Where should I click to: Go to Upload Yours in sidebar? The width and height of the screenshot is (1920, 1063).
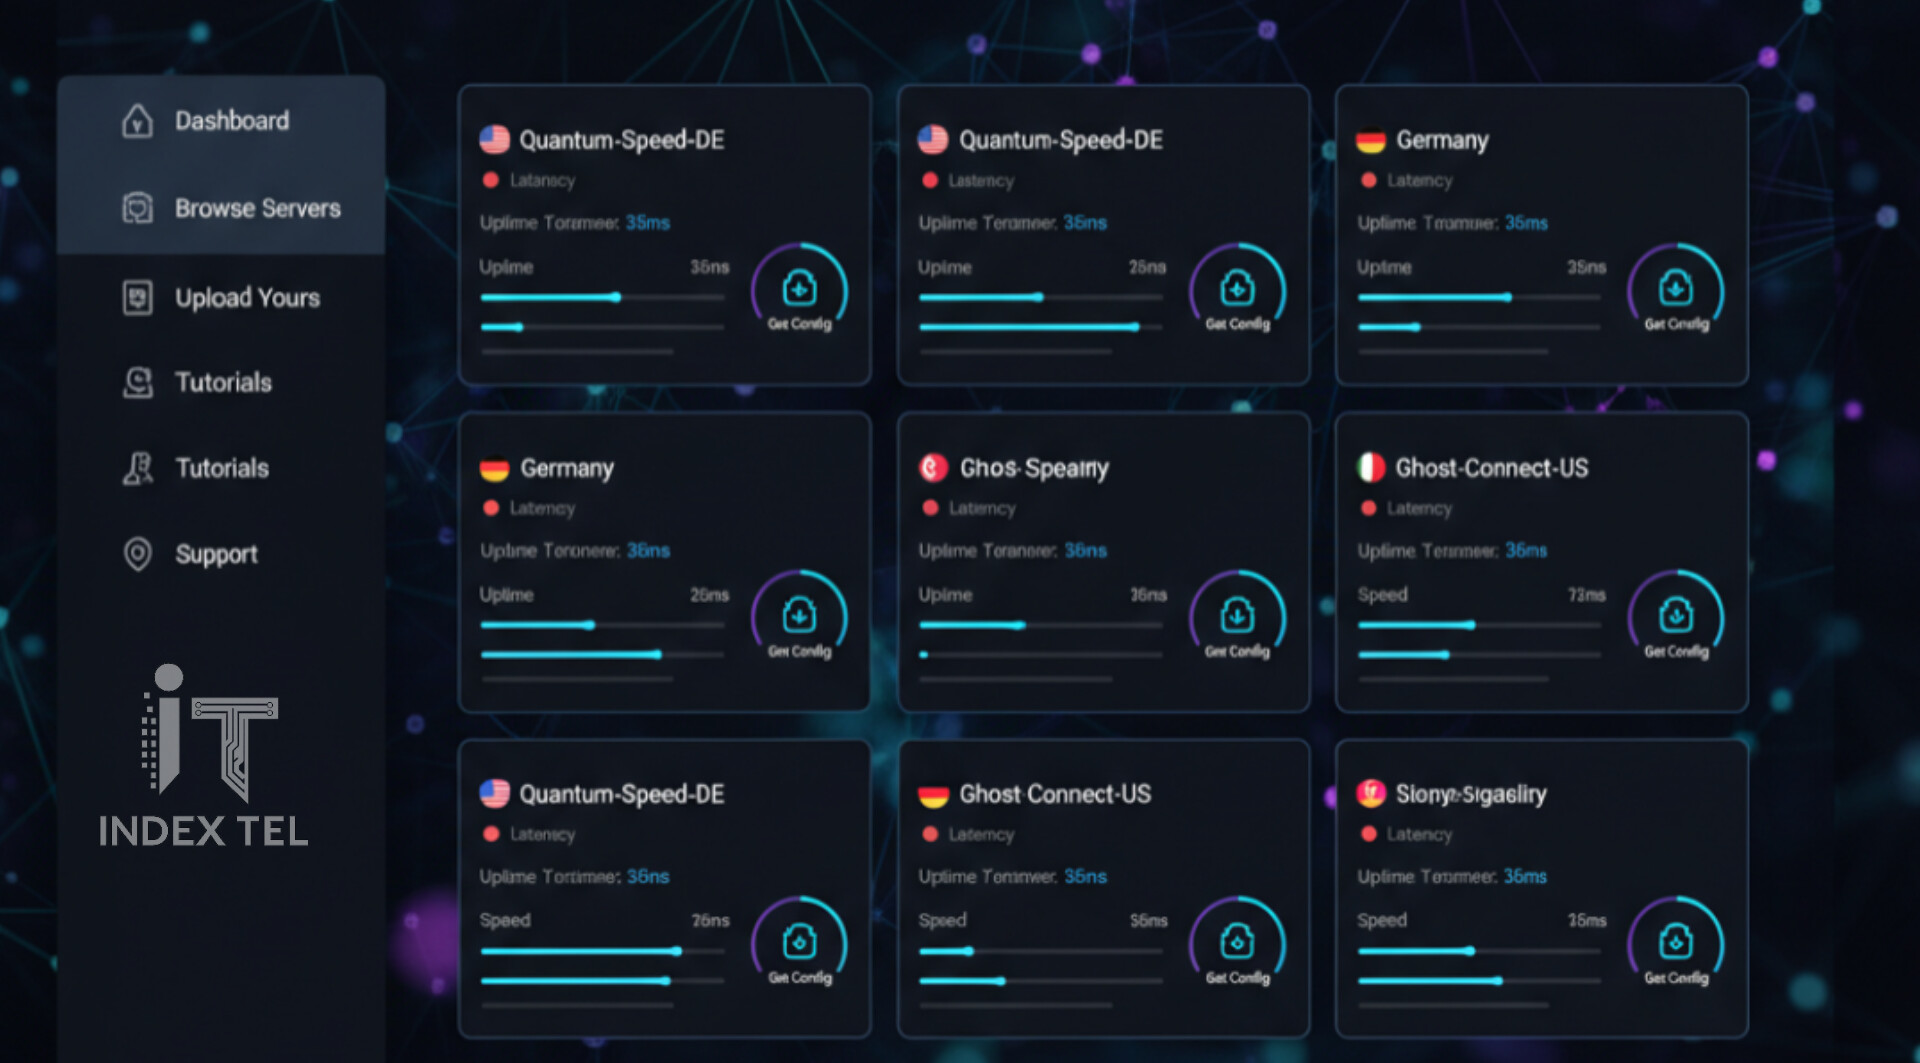point(247,297)
